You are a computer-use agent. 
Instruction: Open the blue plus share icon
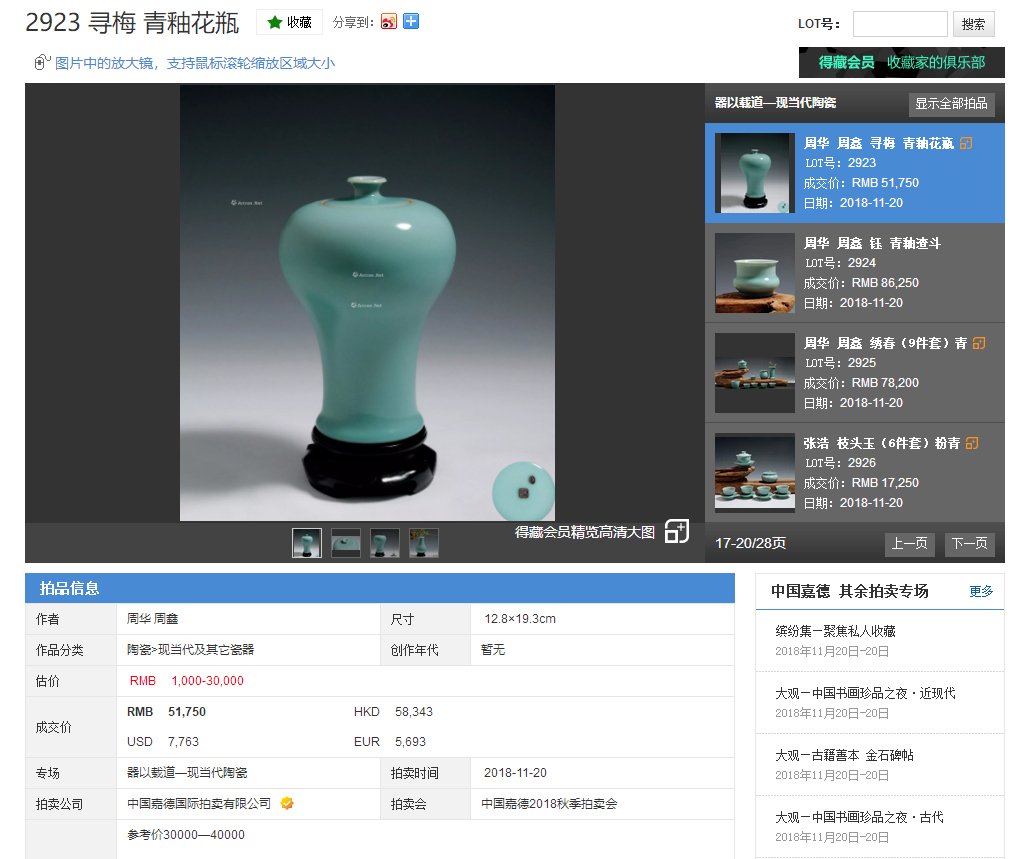click(x=411, y=22)
